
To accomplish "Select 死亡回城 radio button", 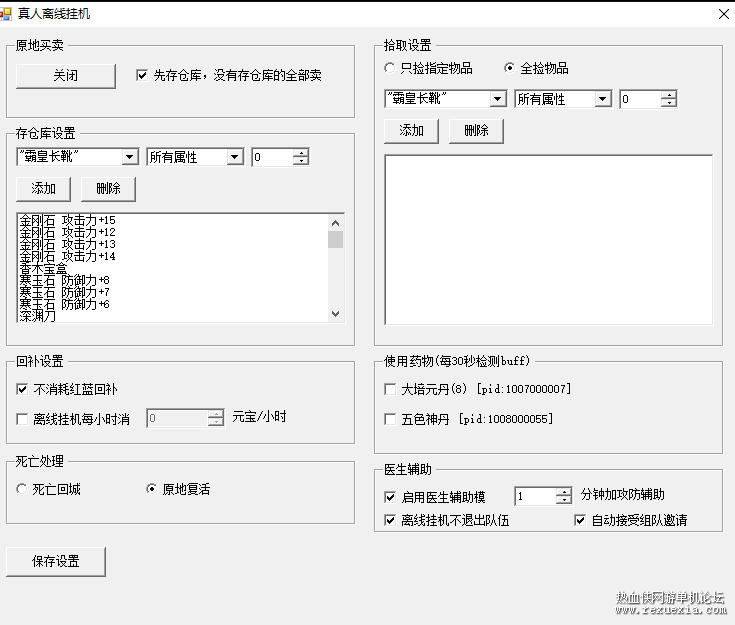I will point(22,489).
